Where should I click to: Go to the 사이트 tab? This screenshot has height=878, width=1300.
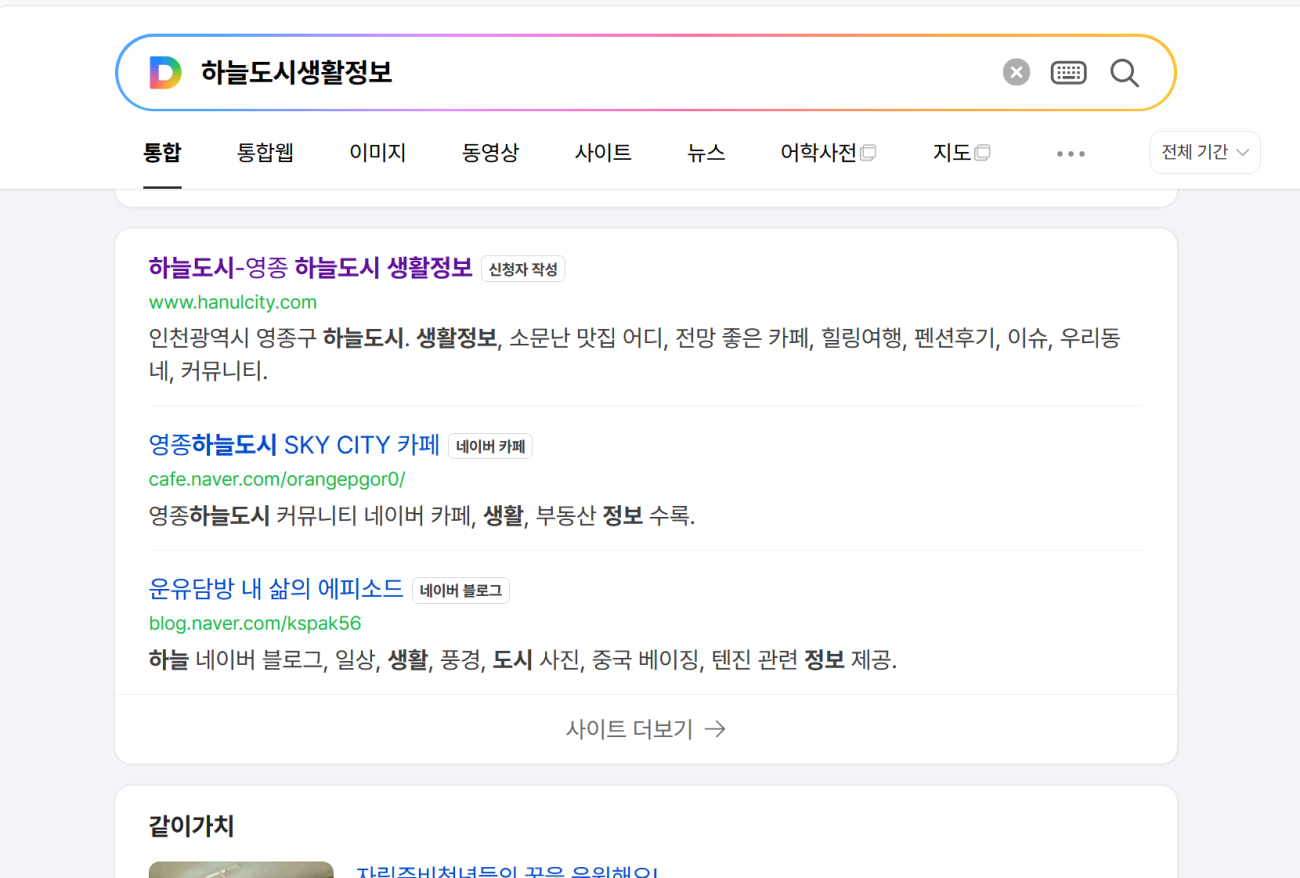(x=603, y=153)
